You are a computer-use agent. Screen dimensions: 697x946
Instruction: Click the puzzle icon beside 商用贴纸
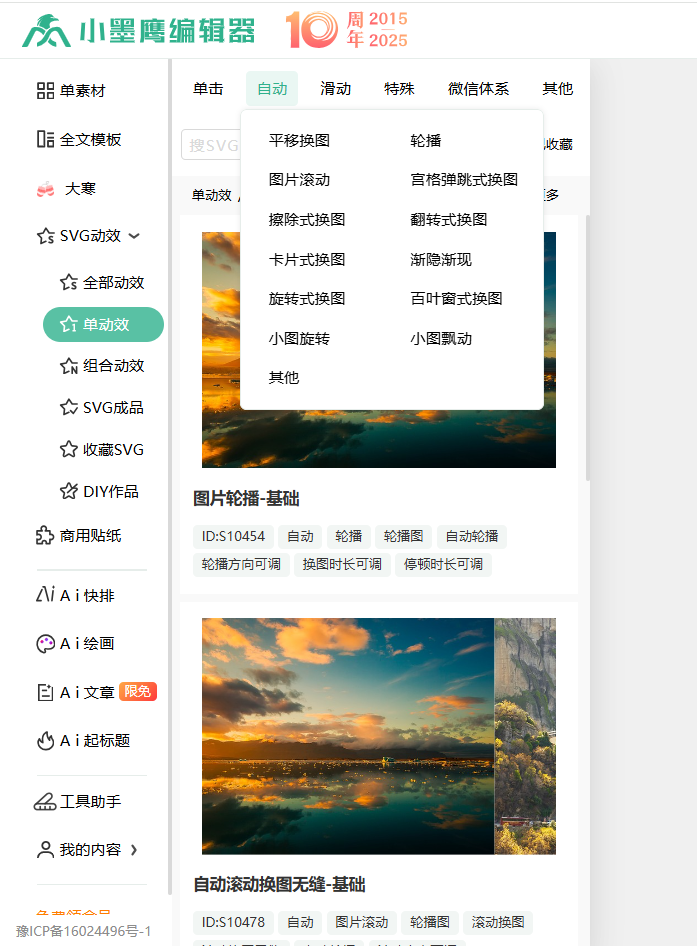point(45,535)
